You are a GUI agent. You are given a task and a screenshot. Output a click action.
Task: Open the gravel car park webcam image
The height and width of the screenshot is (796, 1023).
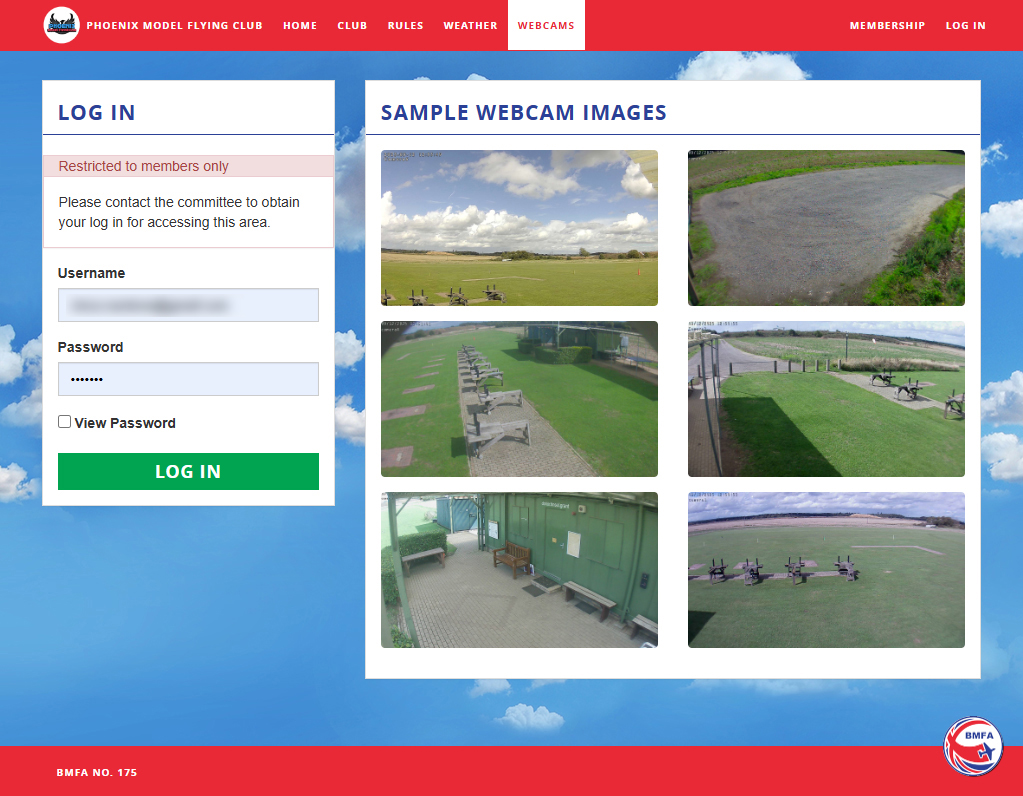pyautogui.click(x=826, y=228)
